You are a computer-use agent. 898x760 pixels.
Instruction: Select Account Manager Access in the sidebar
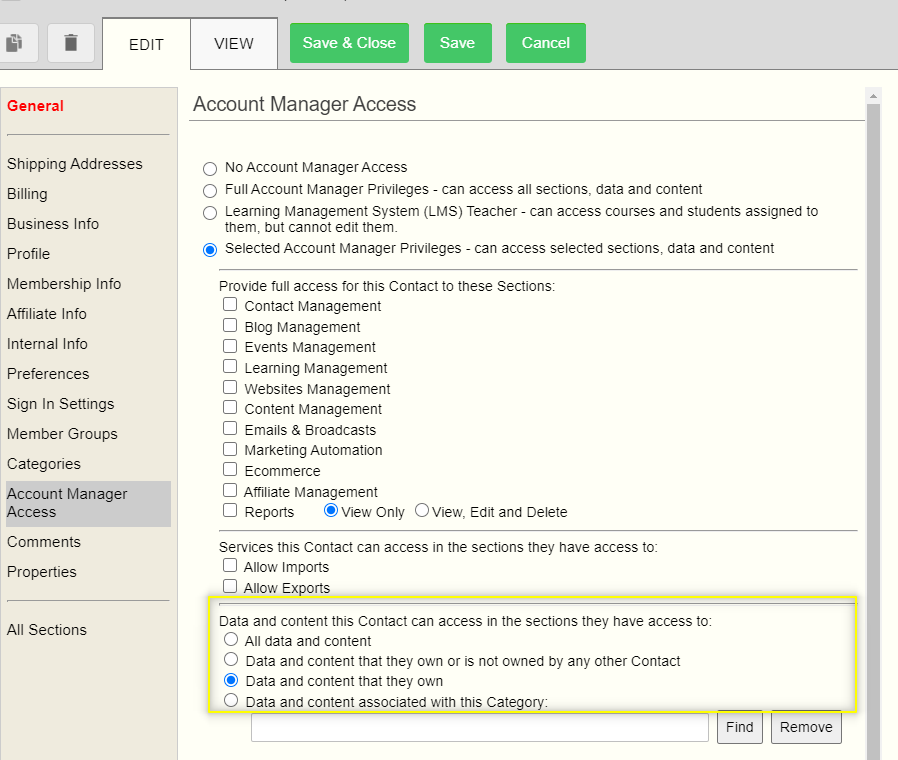coord(88,503)
